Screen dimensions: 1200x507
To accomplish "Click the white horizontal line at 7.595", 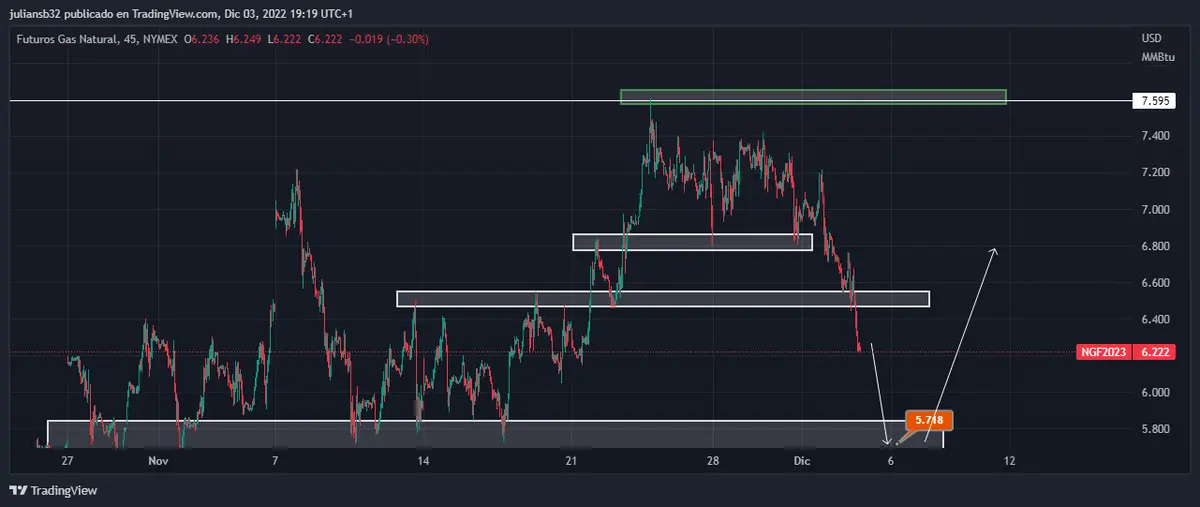I will click(x=300, y=101).
